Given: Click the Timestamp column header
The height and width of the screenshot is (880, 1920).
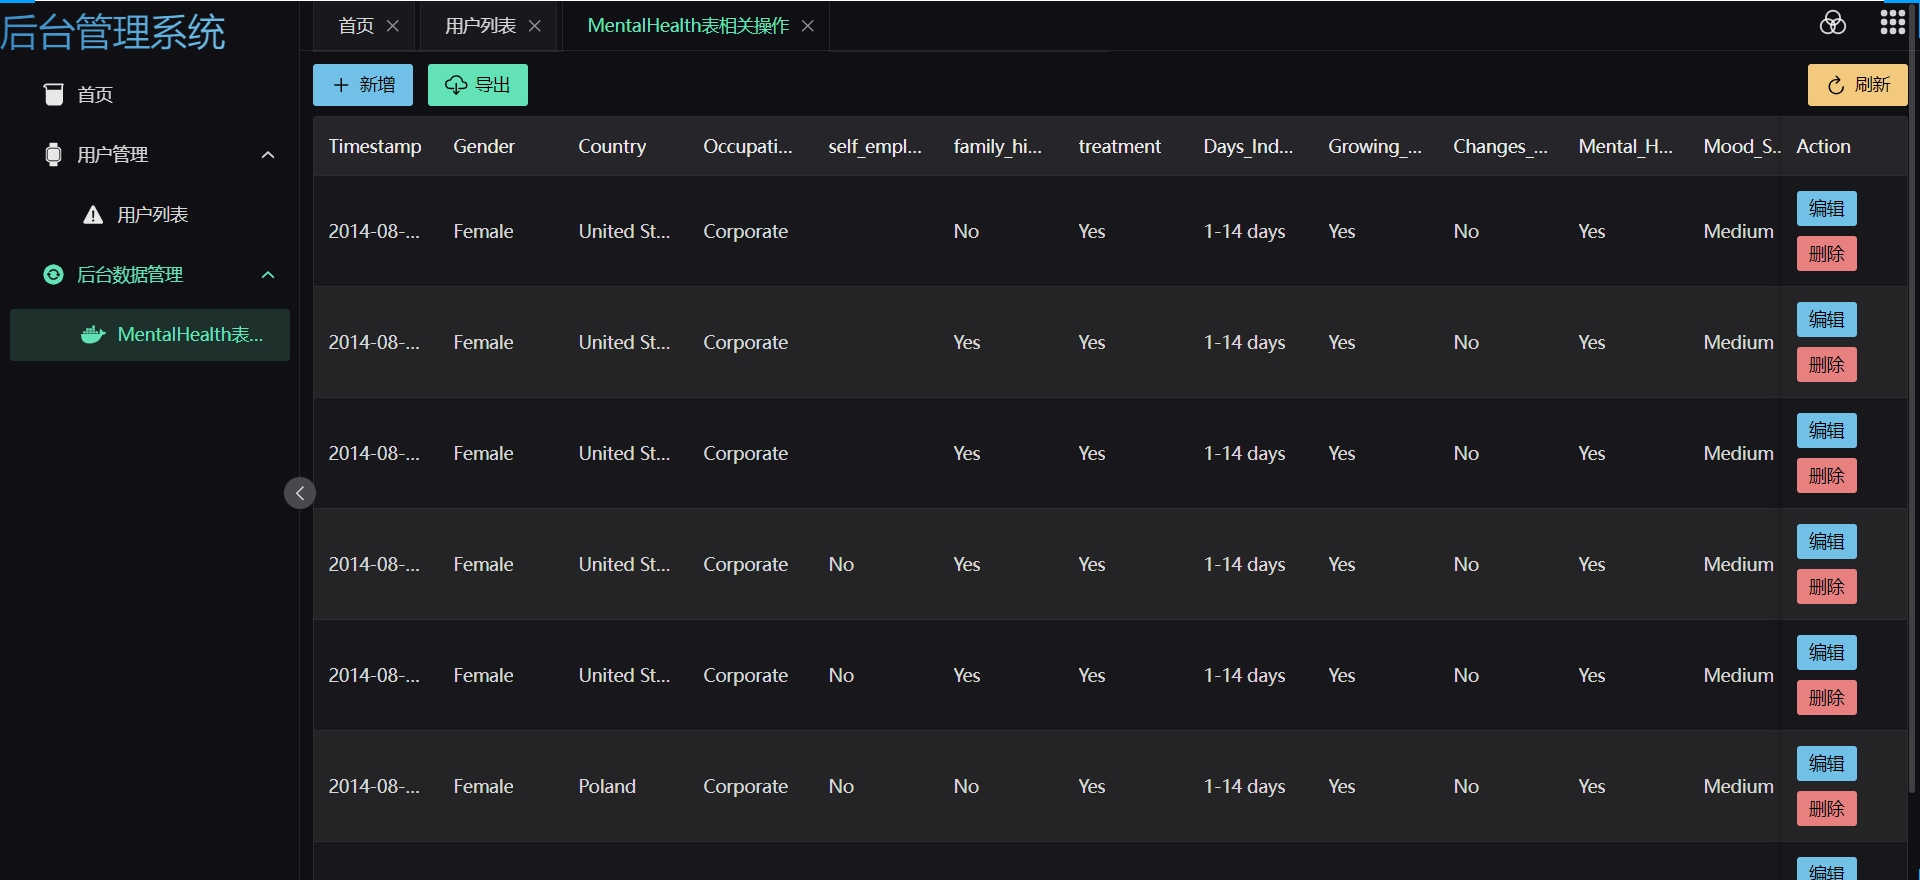Looking at the screenshot, I should tap(375, 147).
